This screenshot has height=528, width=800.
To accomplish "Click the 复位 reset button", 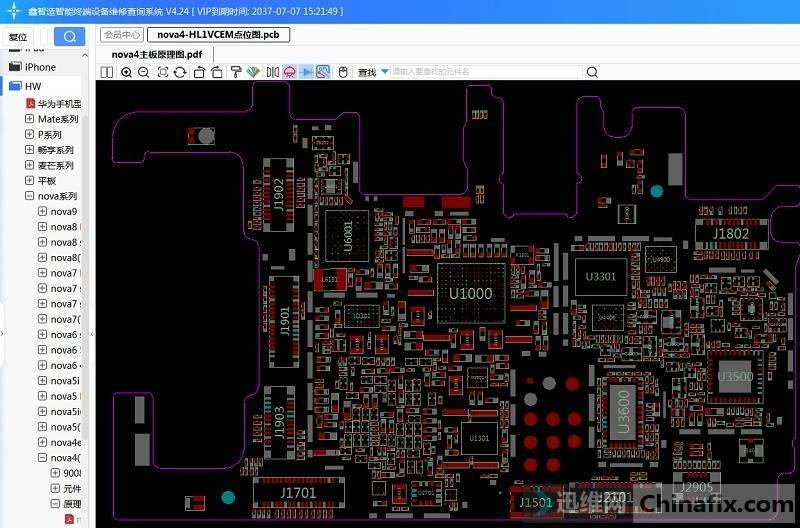I will pyautogui.click(x=18, y=37).
